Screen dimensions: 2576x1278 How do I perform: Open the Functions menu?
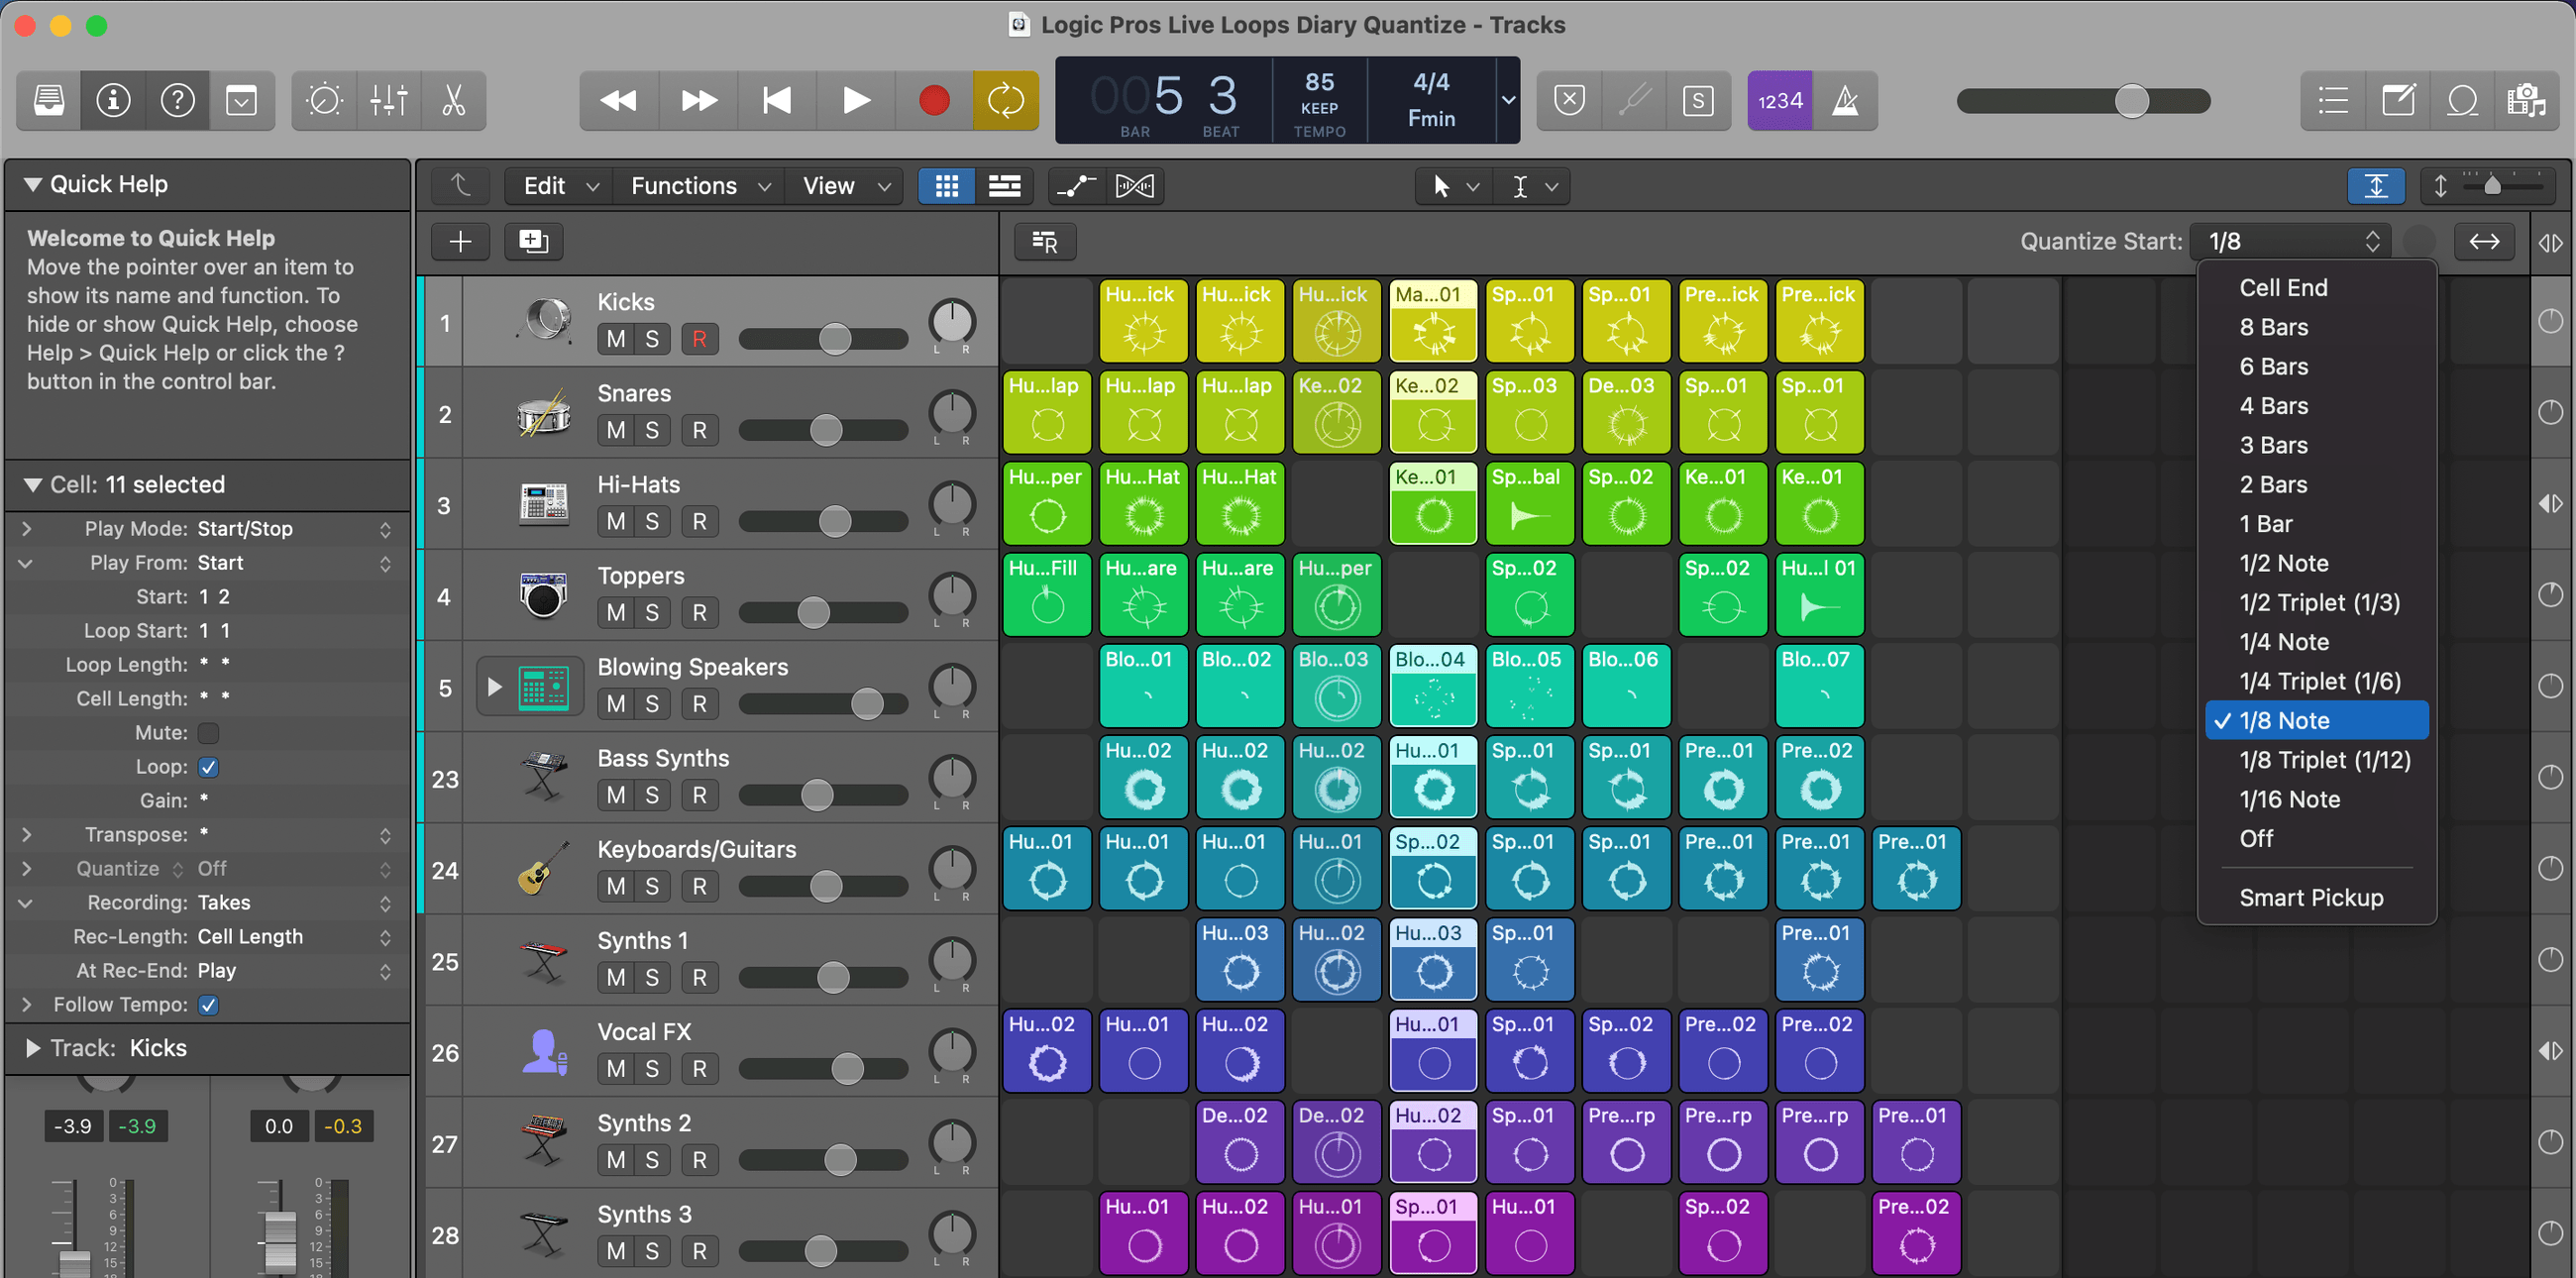(684, 185)
